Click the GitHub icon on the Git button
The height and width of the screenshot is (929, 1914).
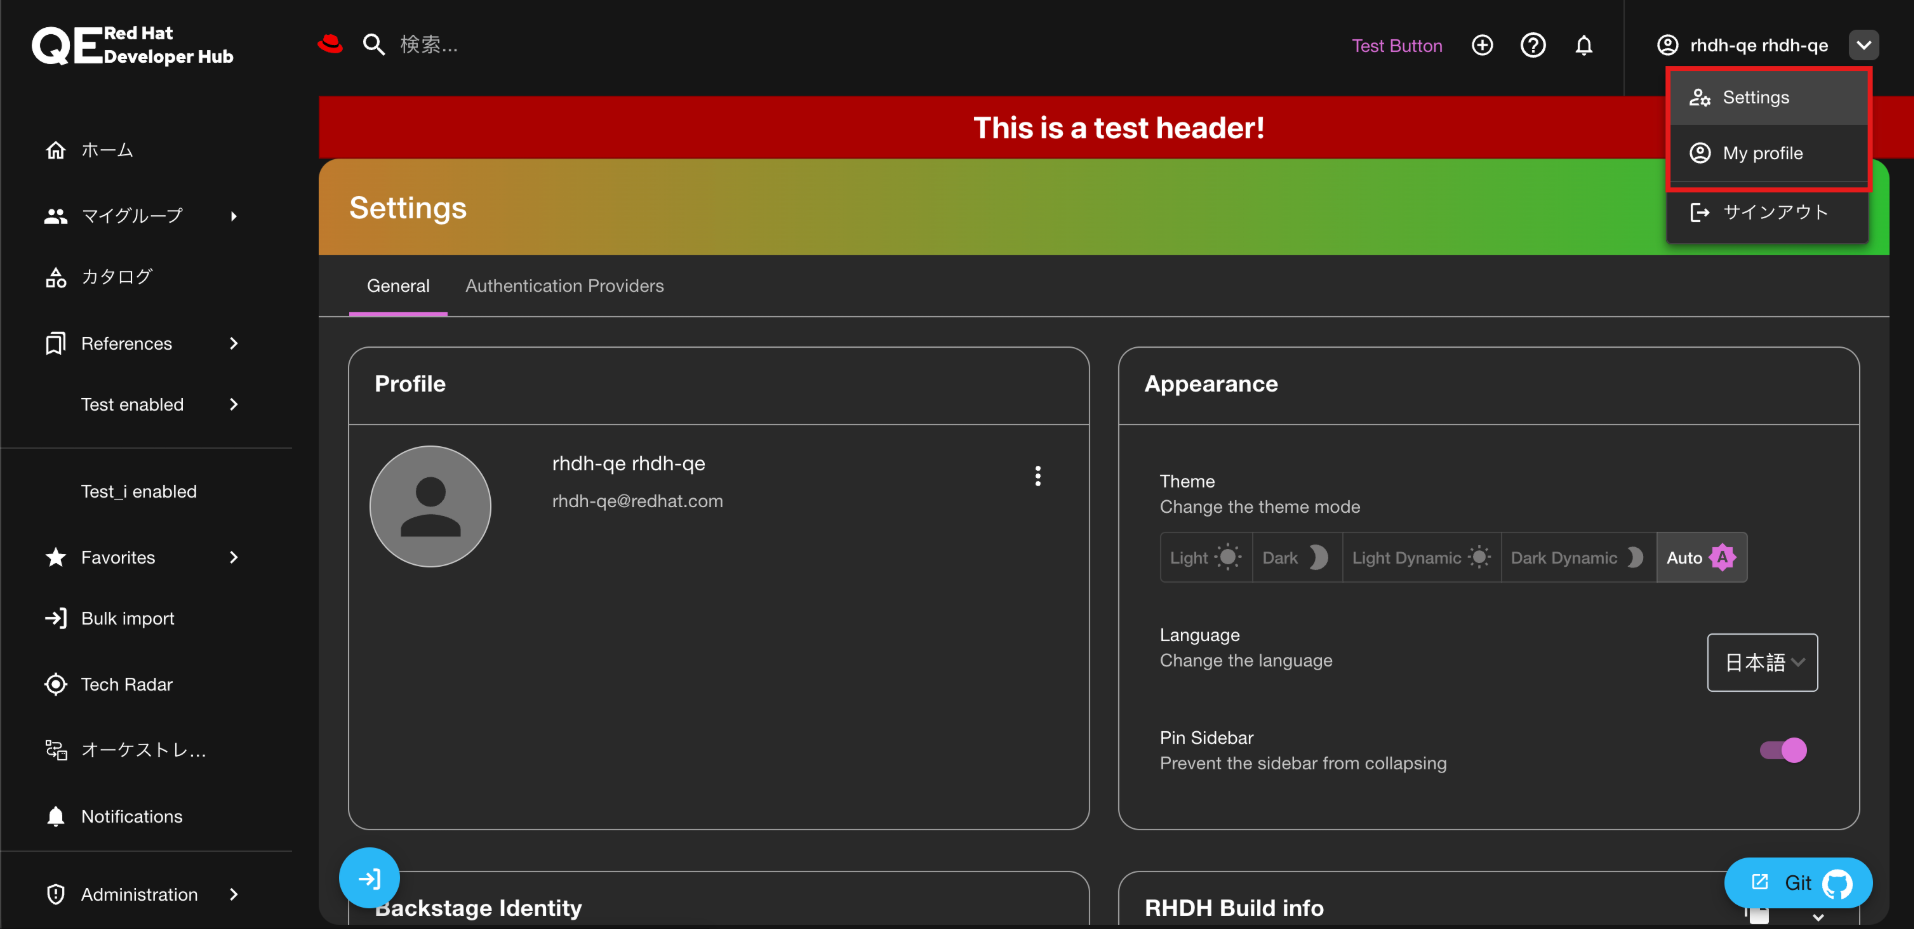click(x=1837, y=884)
